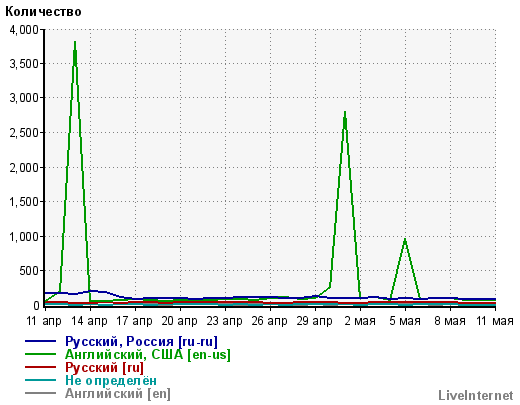The height and width of the screenshot is (405, 520).
Task: Select the Английский, США [en-us] legend label
Action: click(148, 355)
